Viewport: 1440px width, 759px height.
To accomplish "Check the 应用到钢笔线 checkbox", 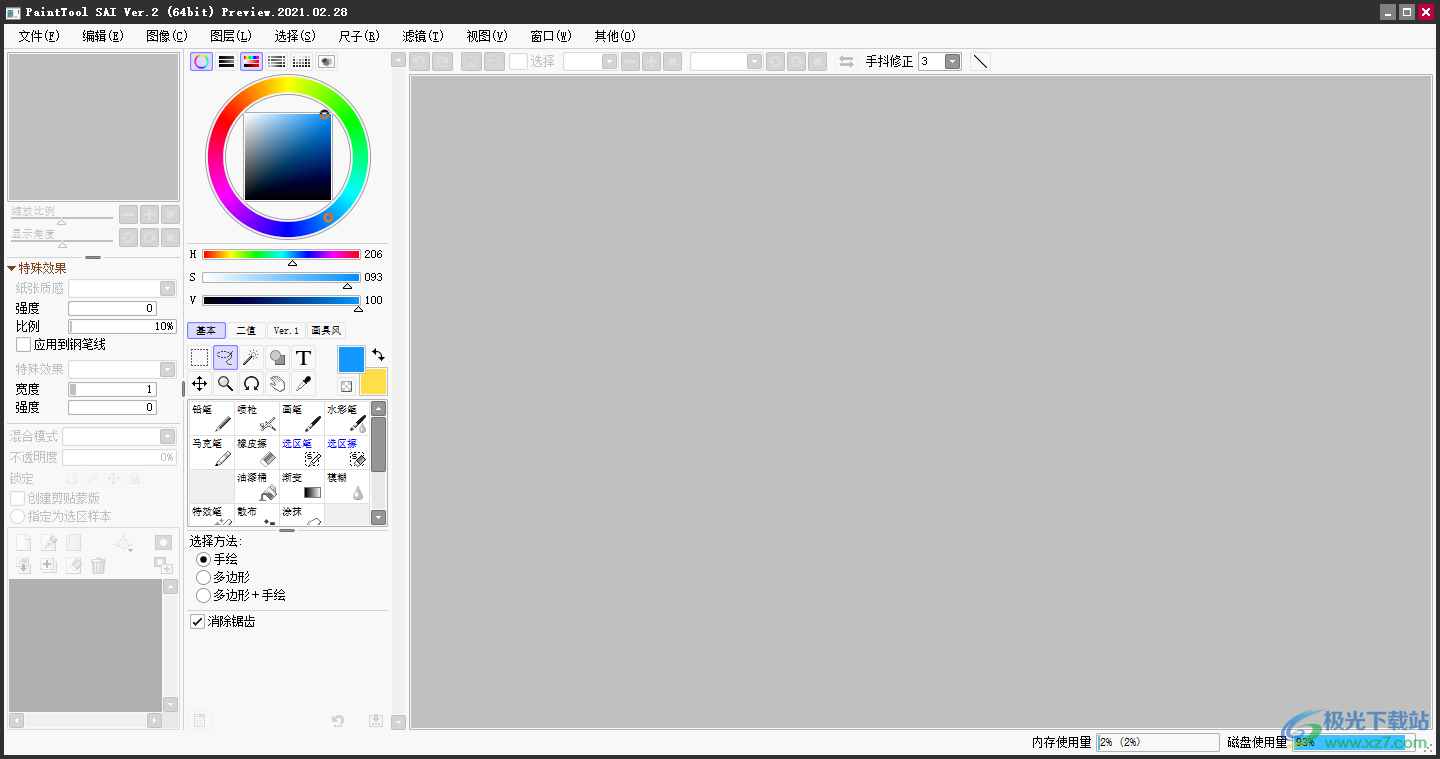I will [x=24, y=344].
